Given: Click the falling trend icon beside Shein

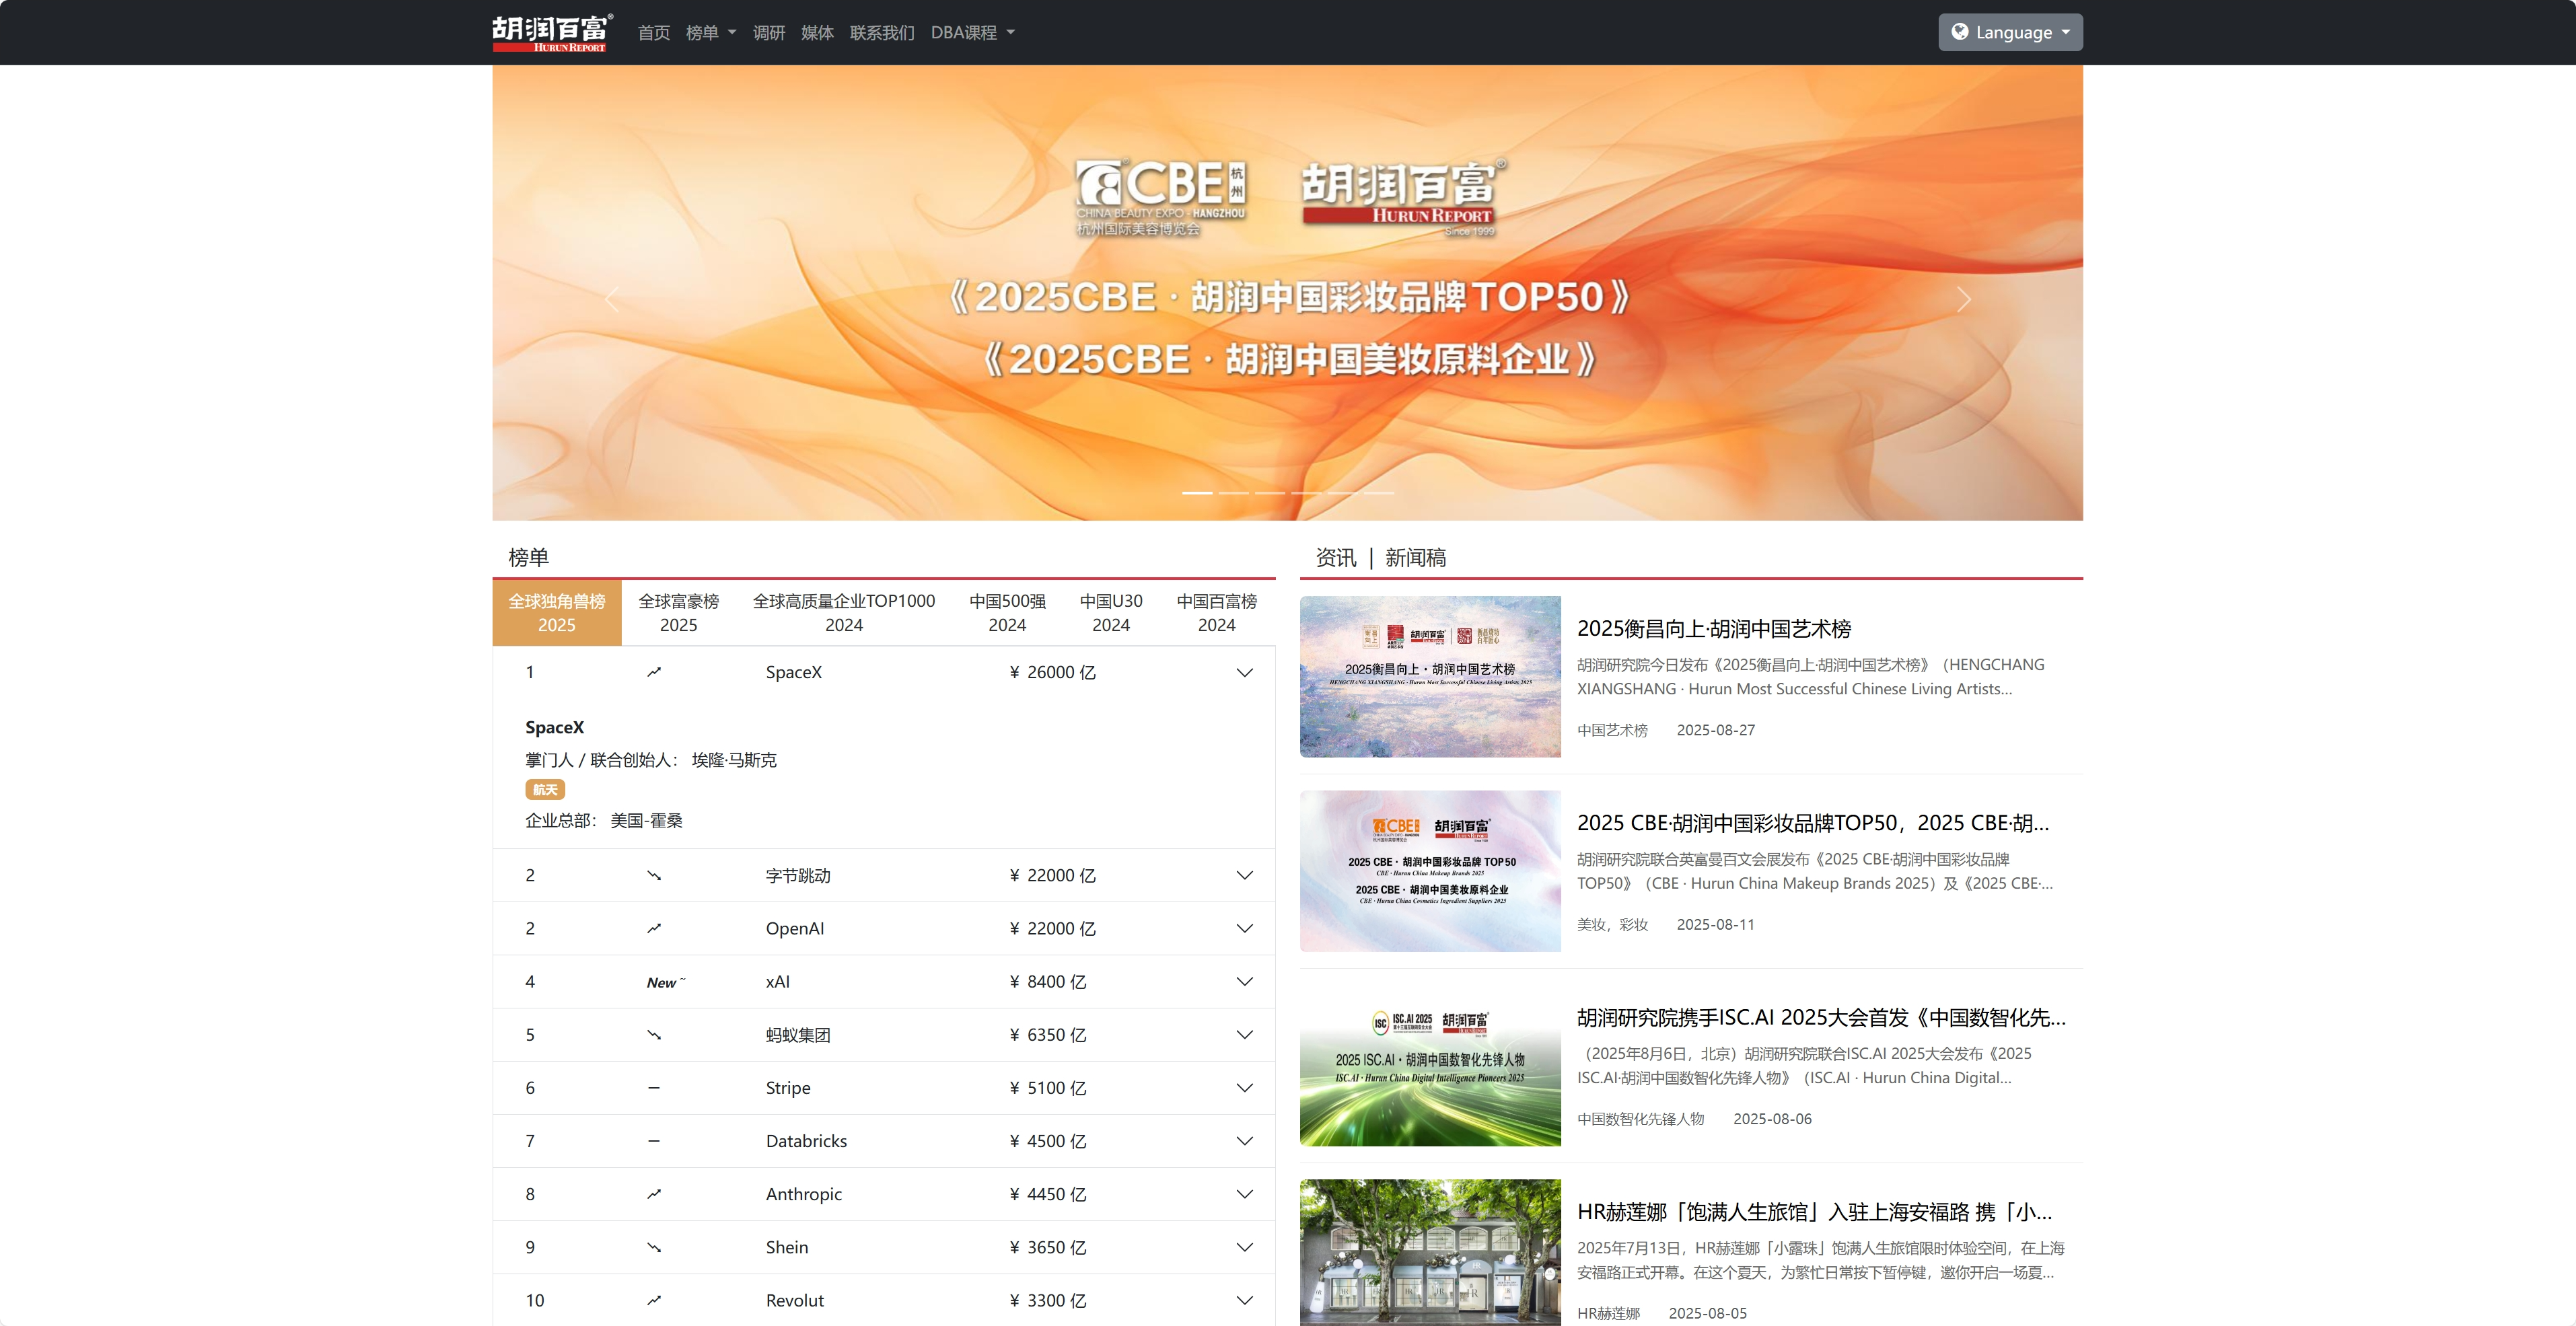Looking at the screenshot, I should pyautogui.click(x=654, y=1247).
